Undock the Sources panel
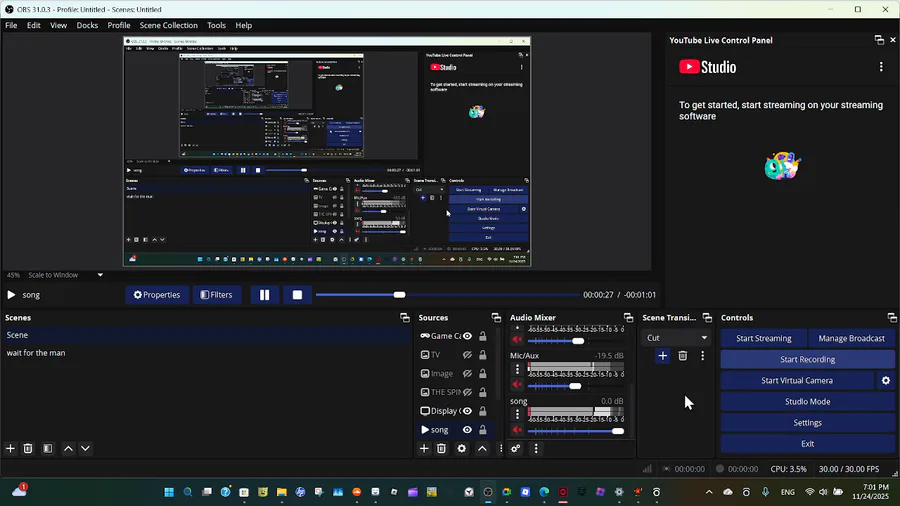The height and width of the screenshot is (506, 900). pyautogui.click(x=496, y=318)
